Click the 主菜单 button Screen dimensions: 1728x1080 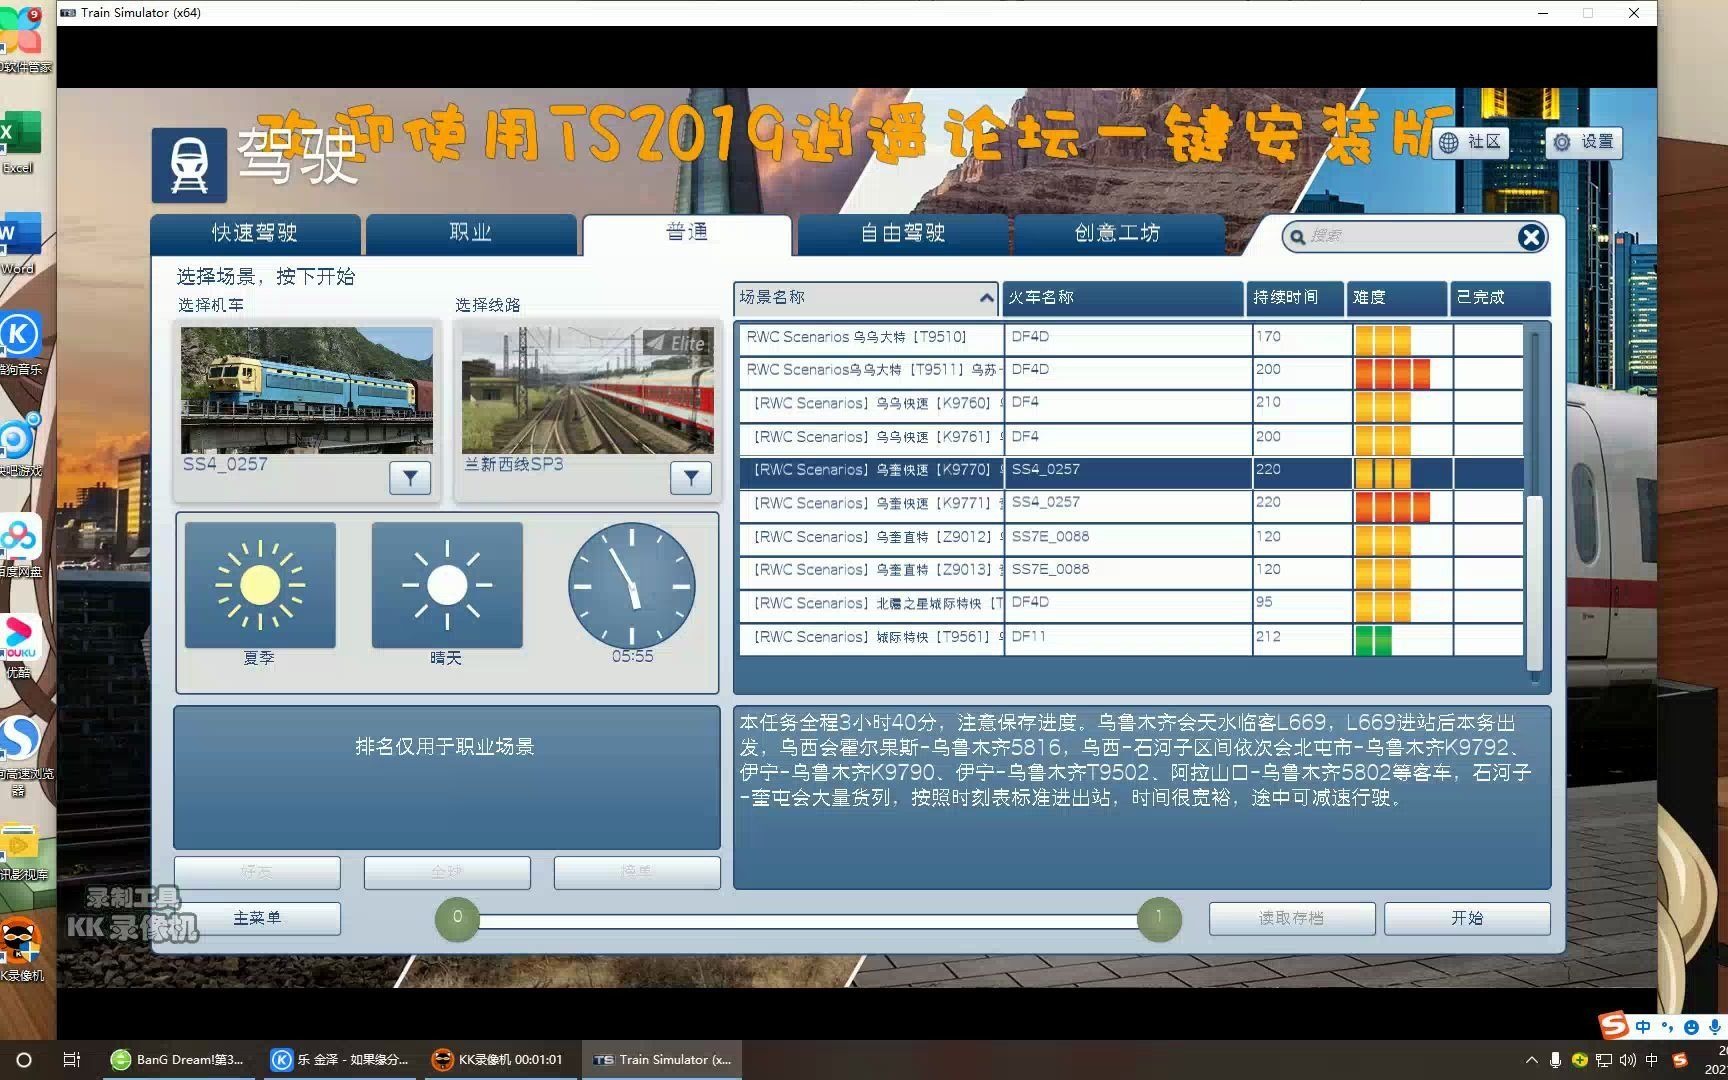tap(257, 918)
